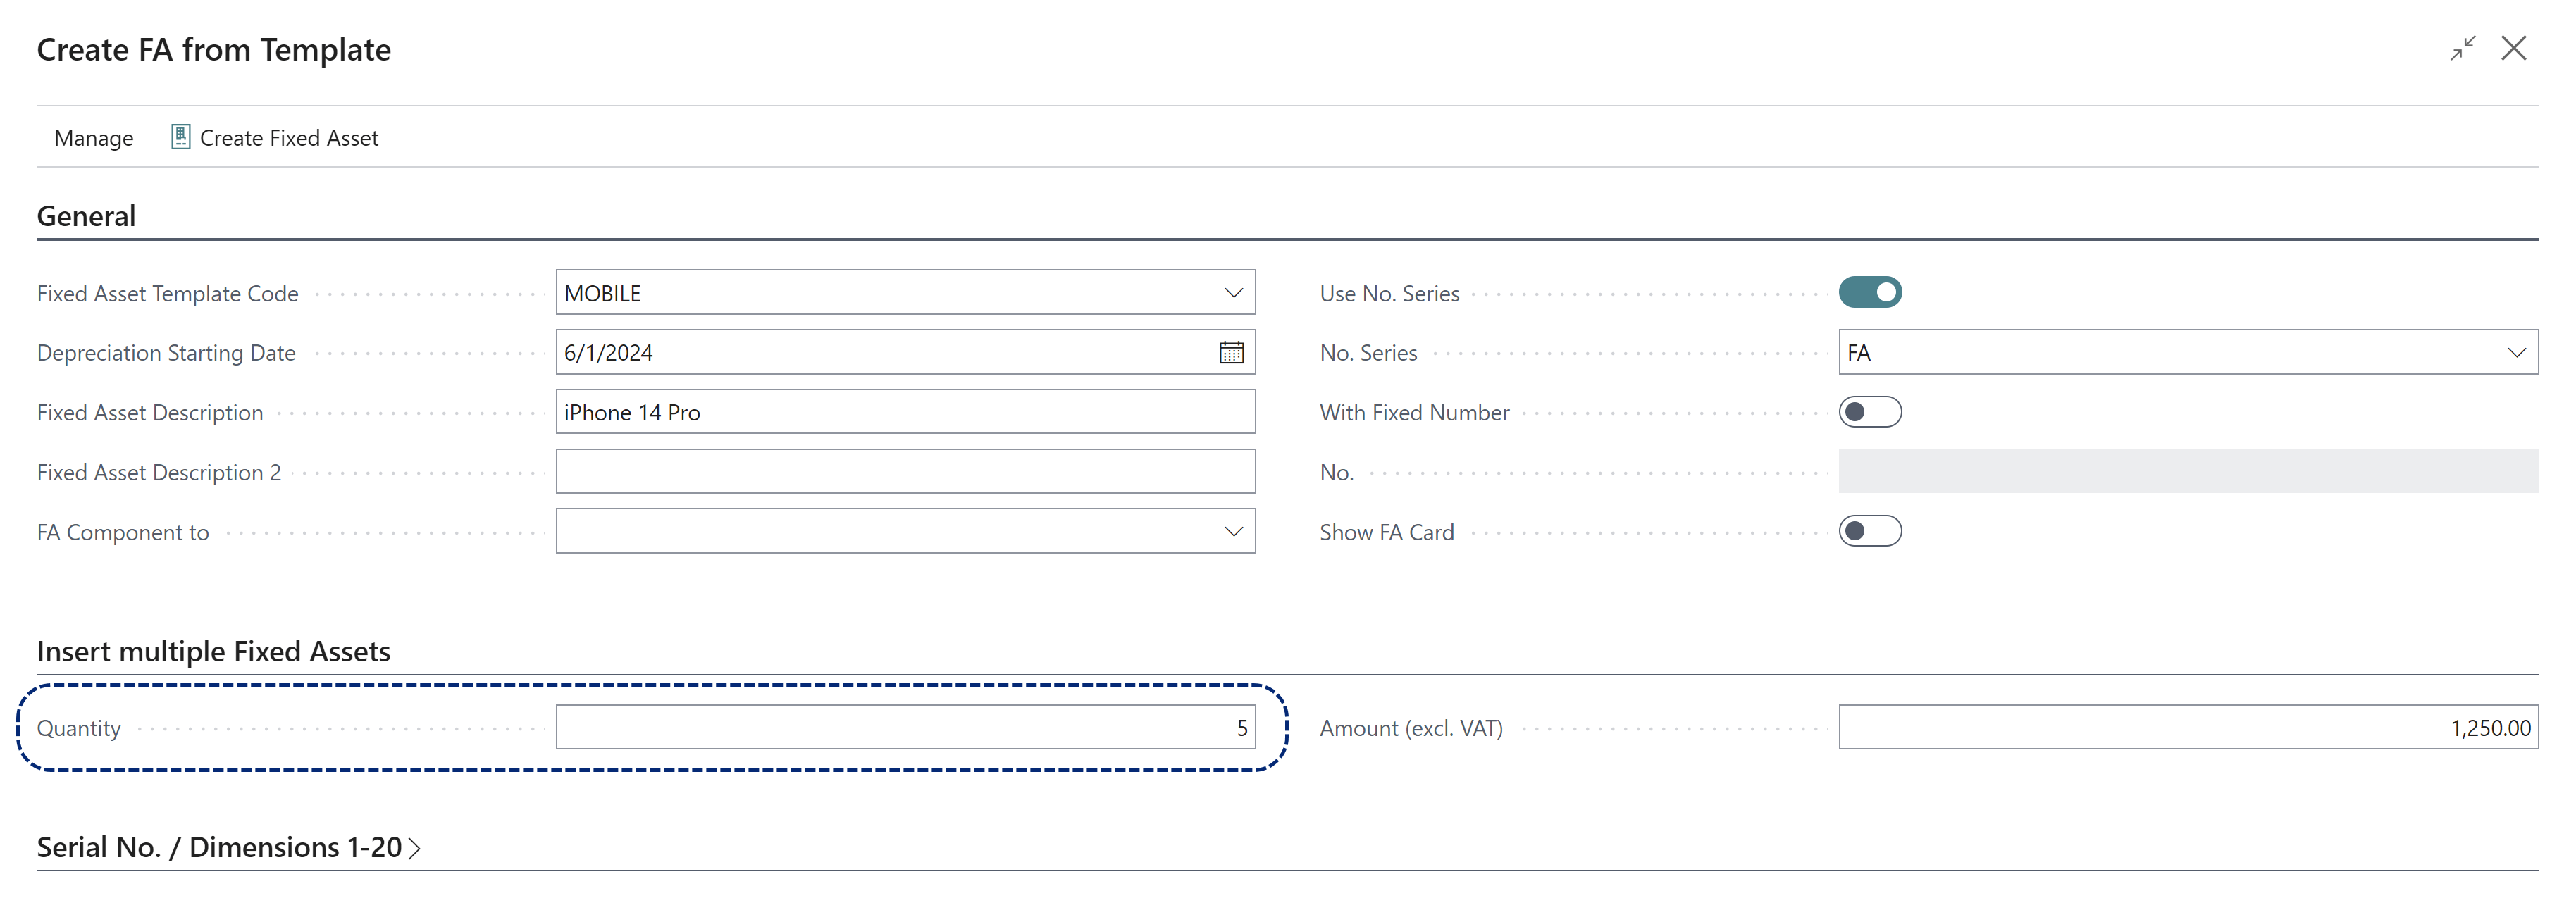Open the Manage menu
Image resolution: width=2576 pixels, height=910 pixels.
click(93, 137)
